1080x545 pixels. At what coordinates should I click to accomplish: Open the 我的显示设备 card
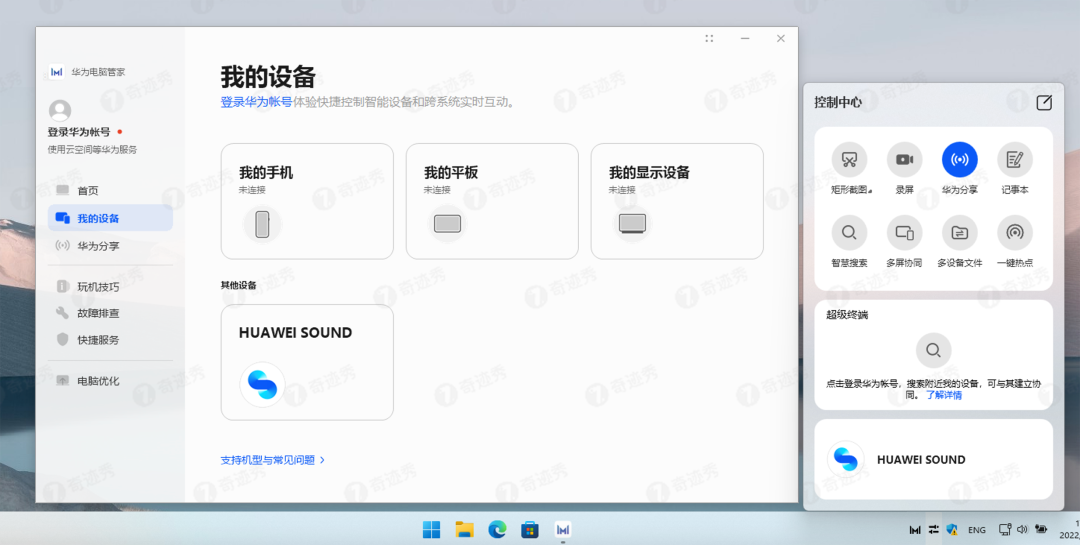(x=677, y=201)
